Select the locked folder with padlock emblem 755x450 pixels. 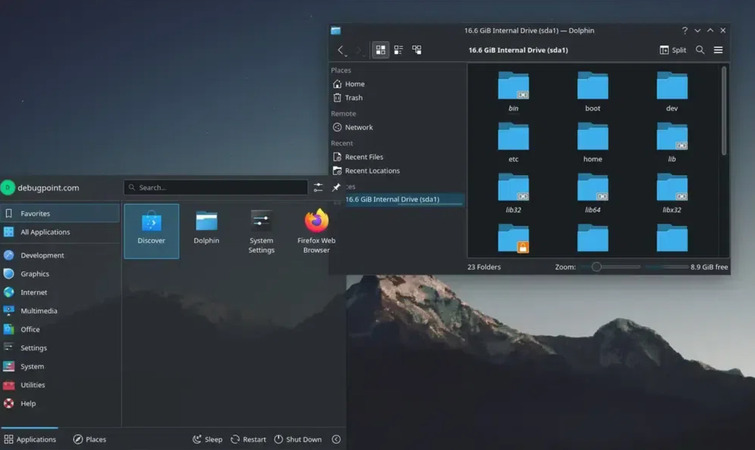(x=513, y=238)
